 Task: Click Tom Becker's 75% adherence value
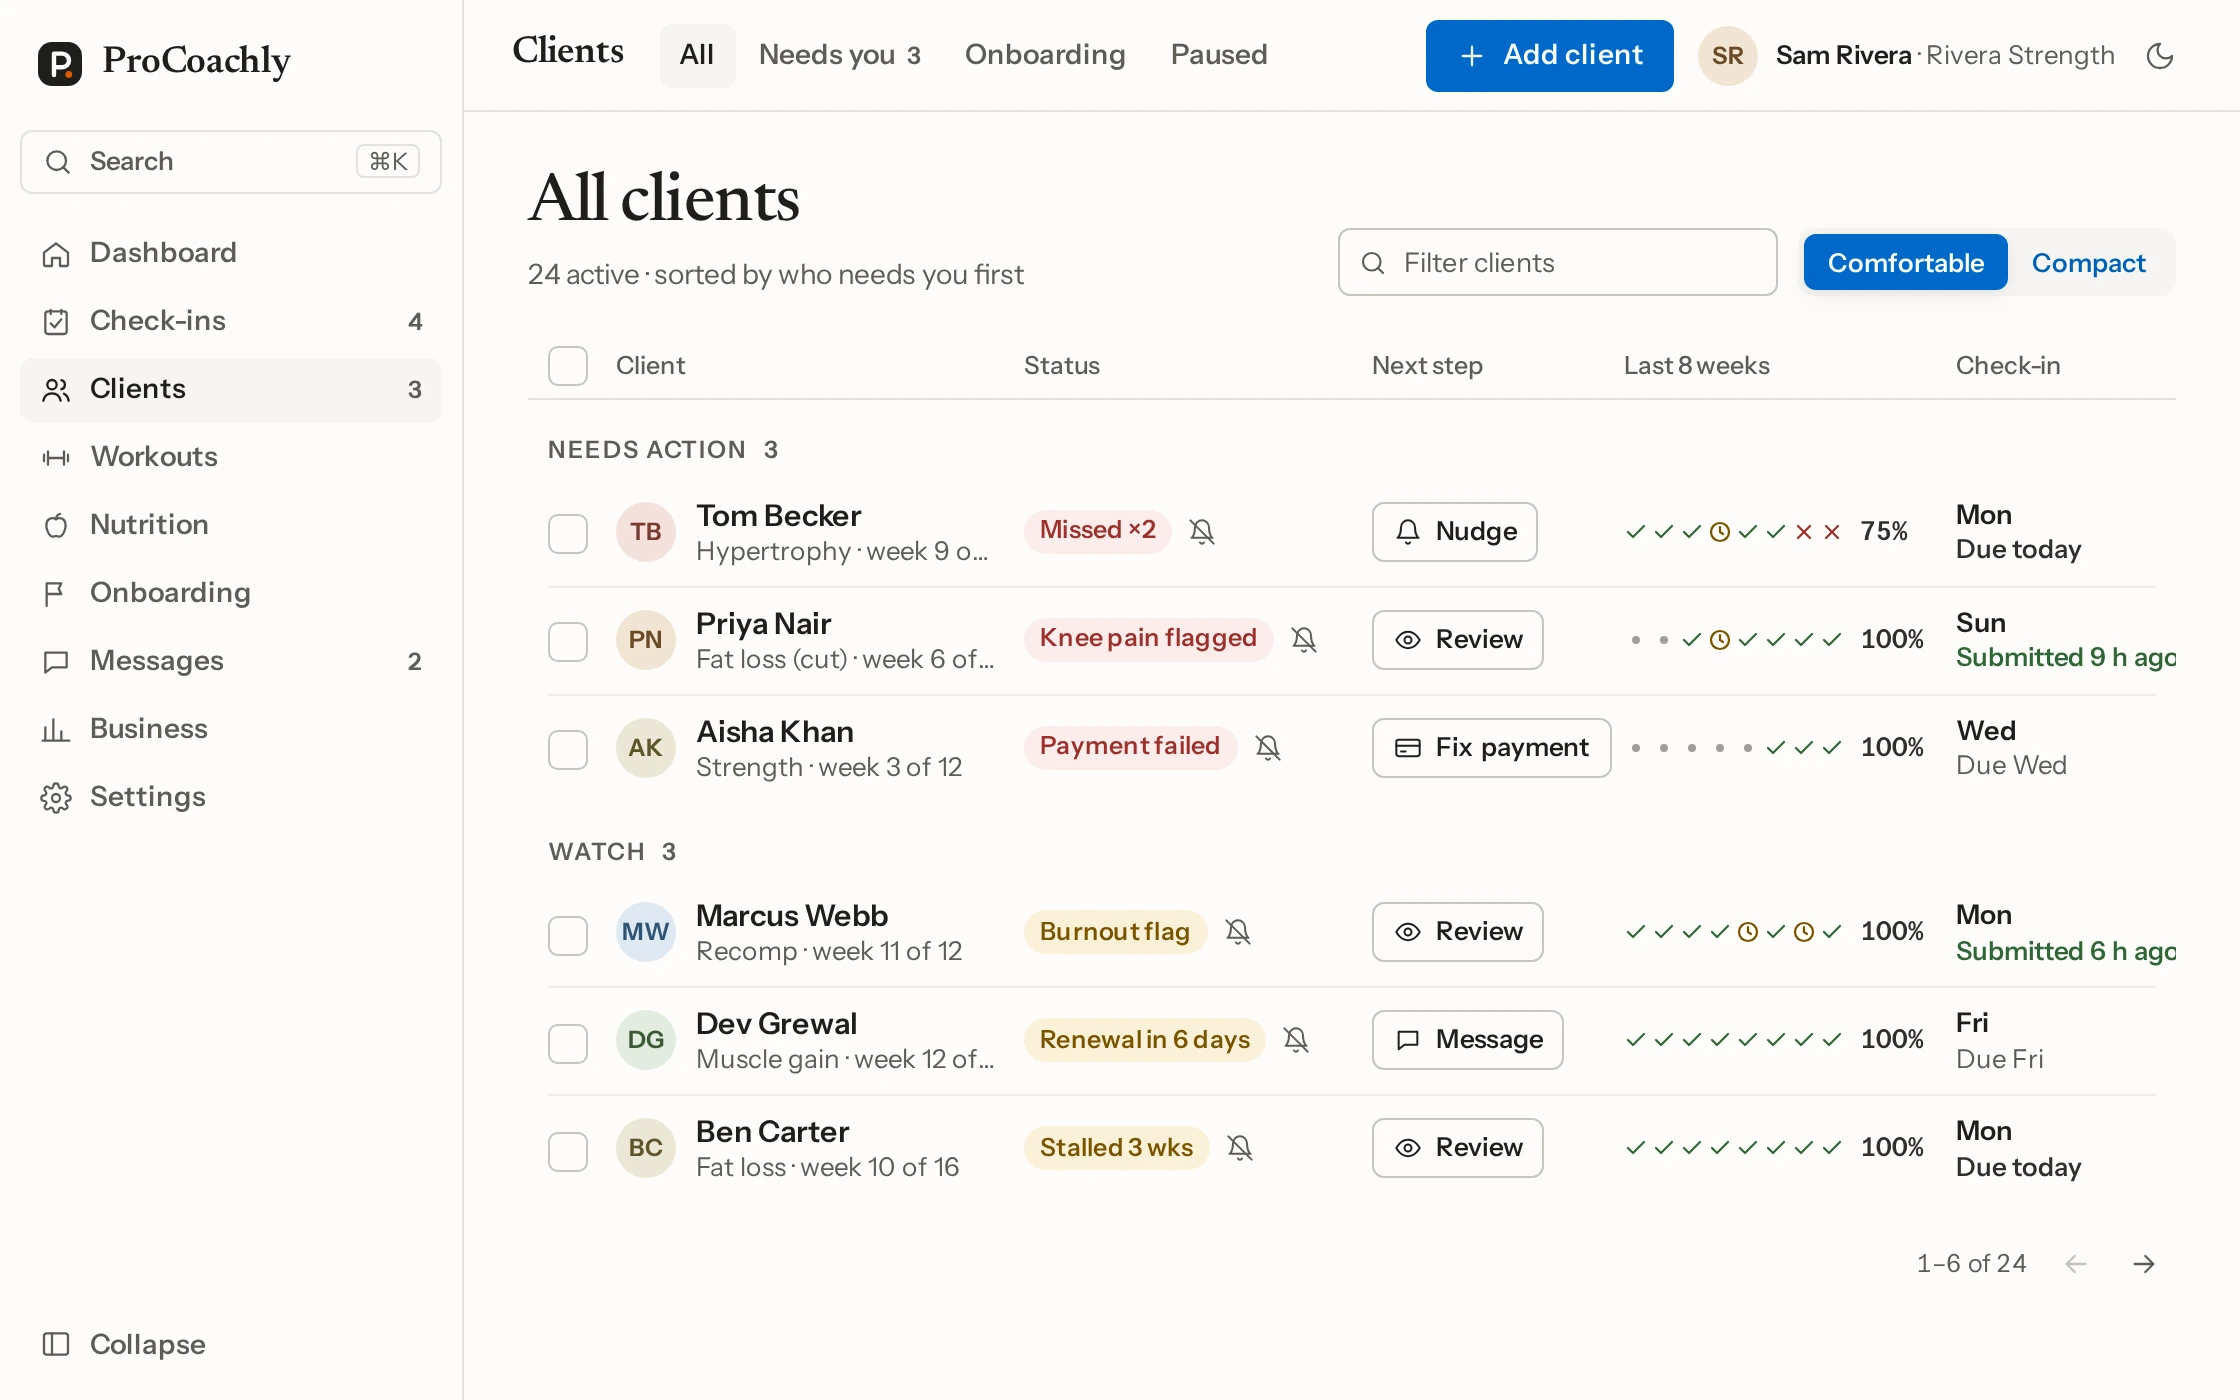click(1884, 531)
